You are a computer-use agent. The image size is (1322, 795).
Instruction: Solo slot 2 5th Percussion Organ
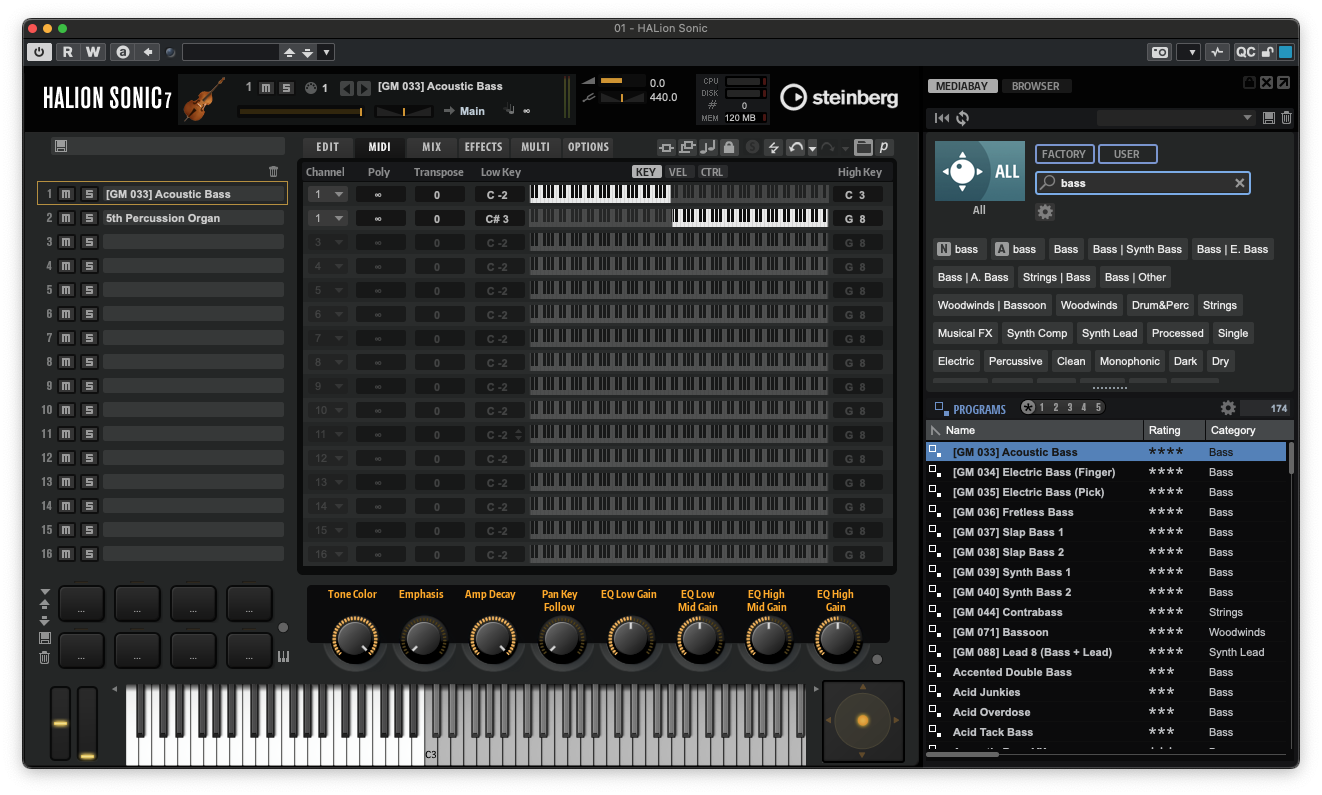point(89,218)
